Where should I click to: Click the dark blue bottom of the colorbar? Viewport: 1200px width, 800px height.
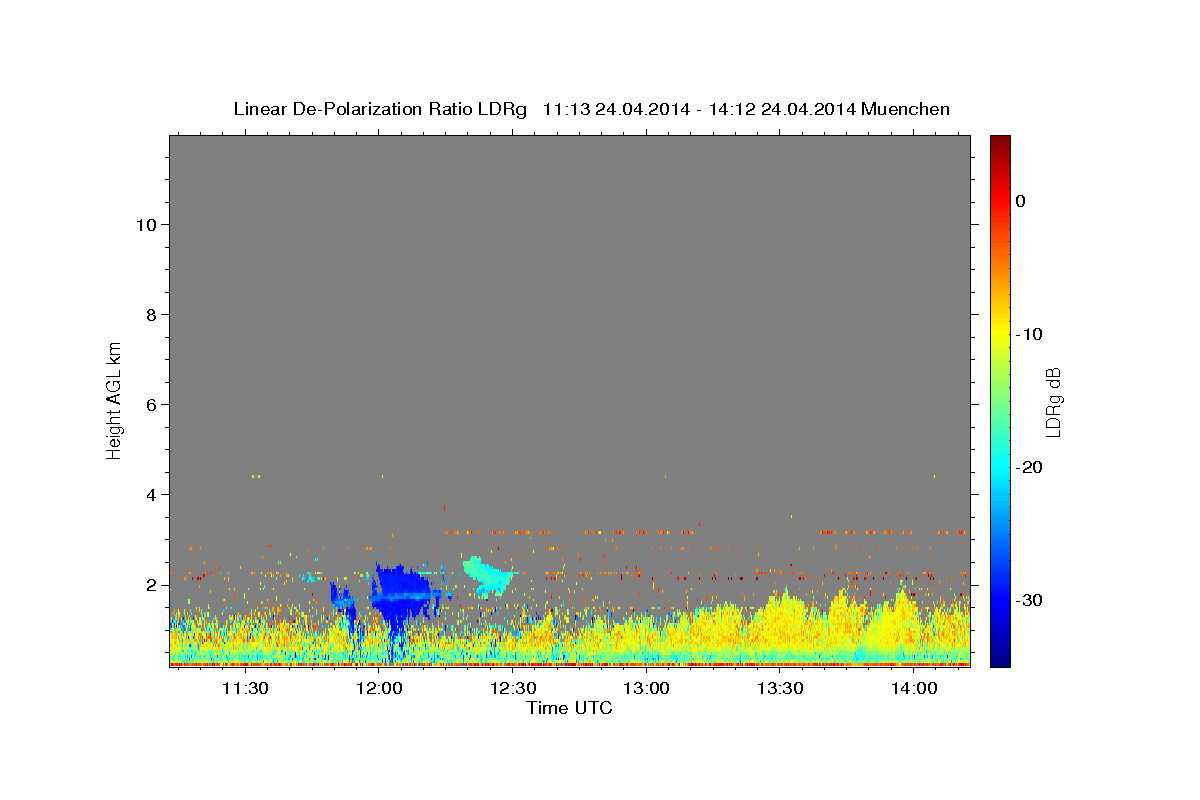point(999,656)
